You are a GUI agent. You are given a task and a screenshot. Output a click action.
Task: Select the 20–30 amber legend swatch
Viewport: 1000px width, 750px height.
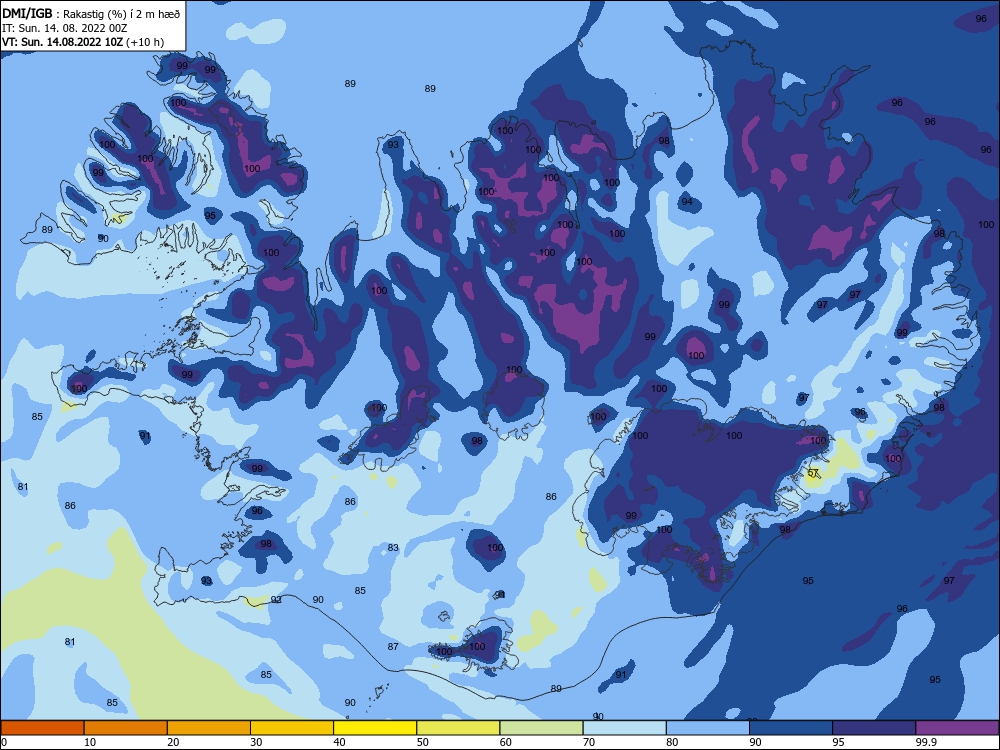tap(209, 728)
